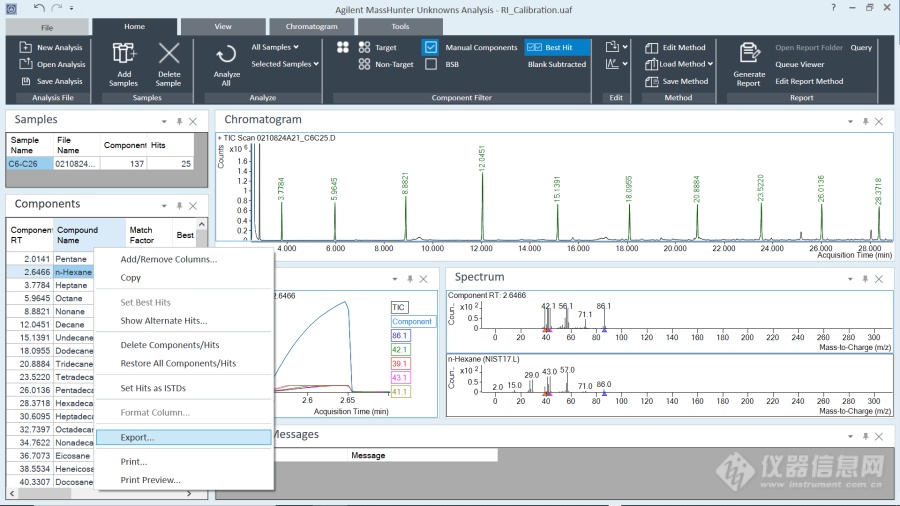The width and height of the screenshot is (900, 506).
Task: Pin the Samples panel
Action: tap(179, 121)
